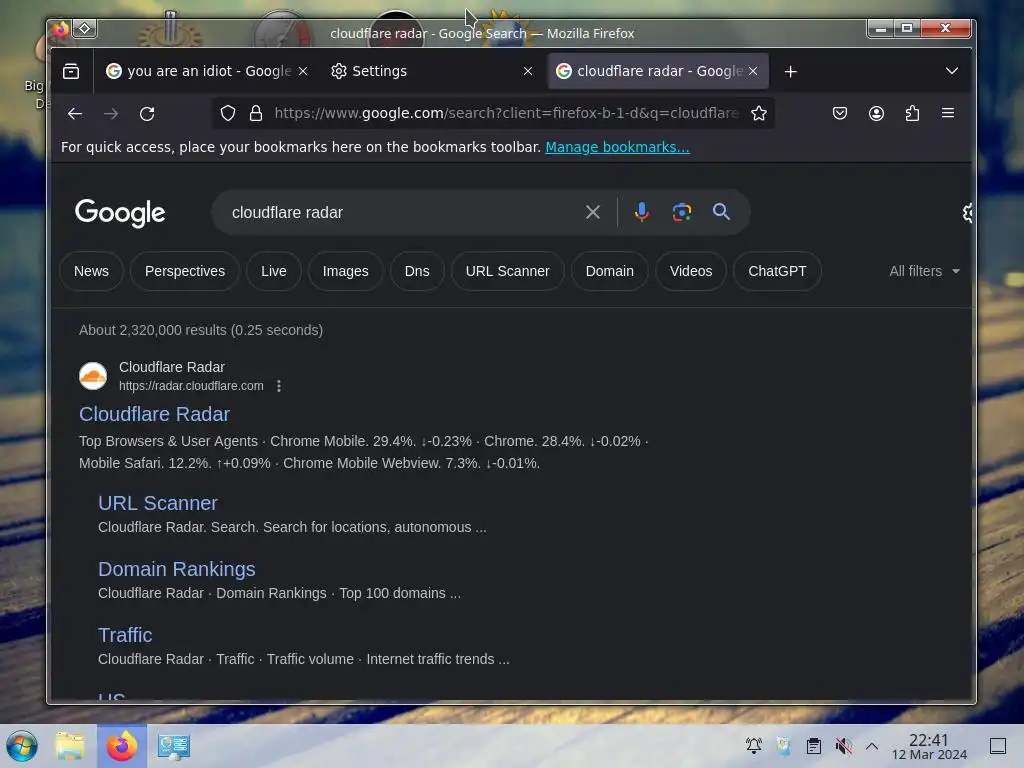
Task: Open the notifications bell in tray
Action: pos(754,746)
